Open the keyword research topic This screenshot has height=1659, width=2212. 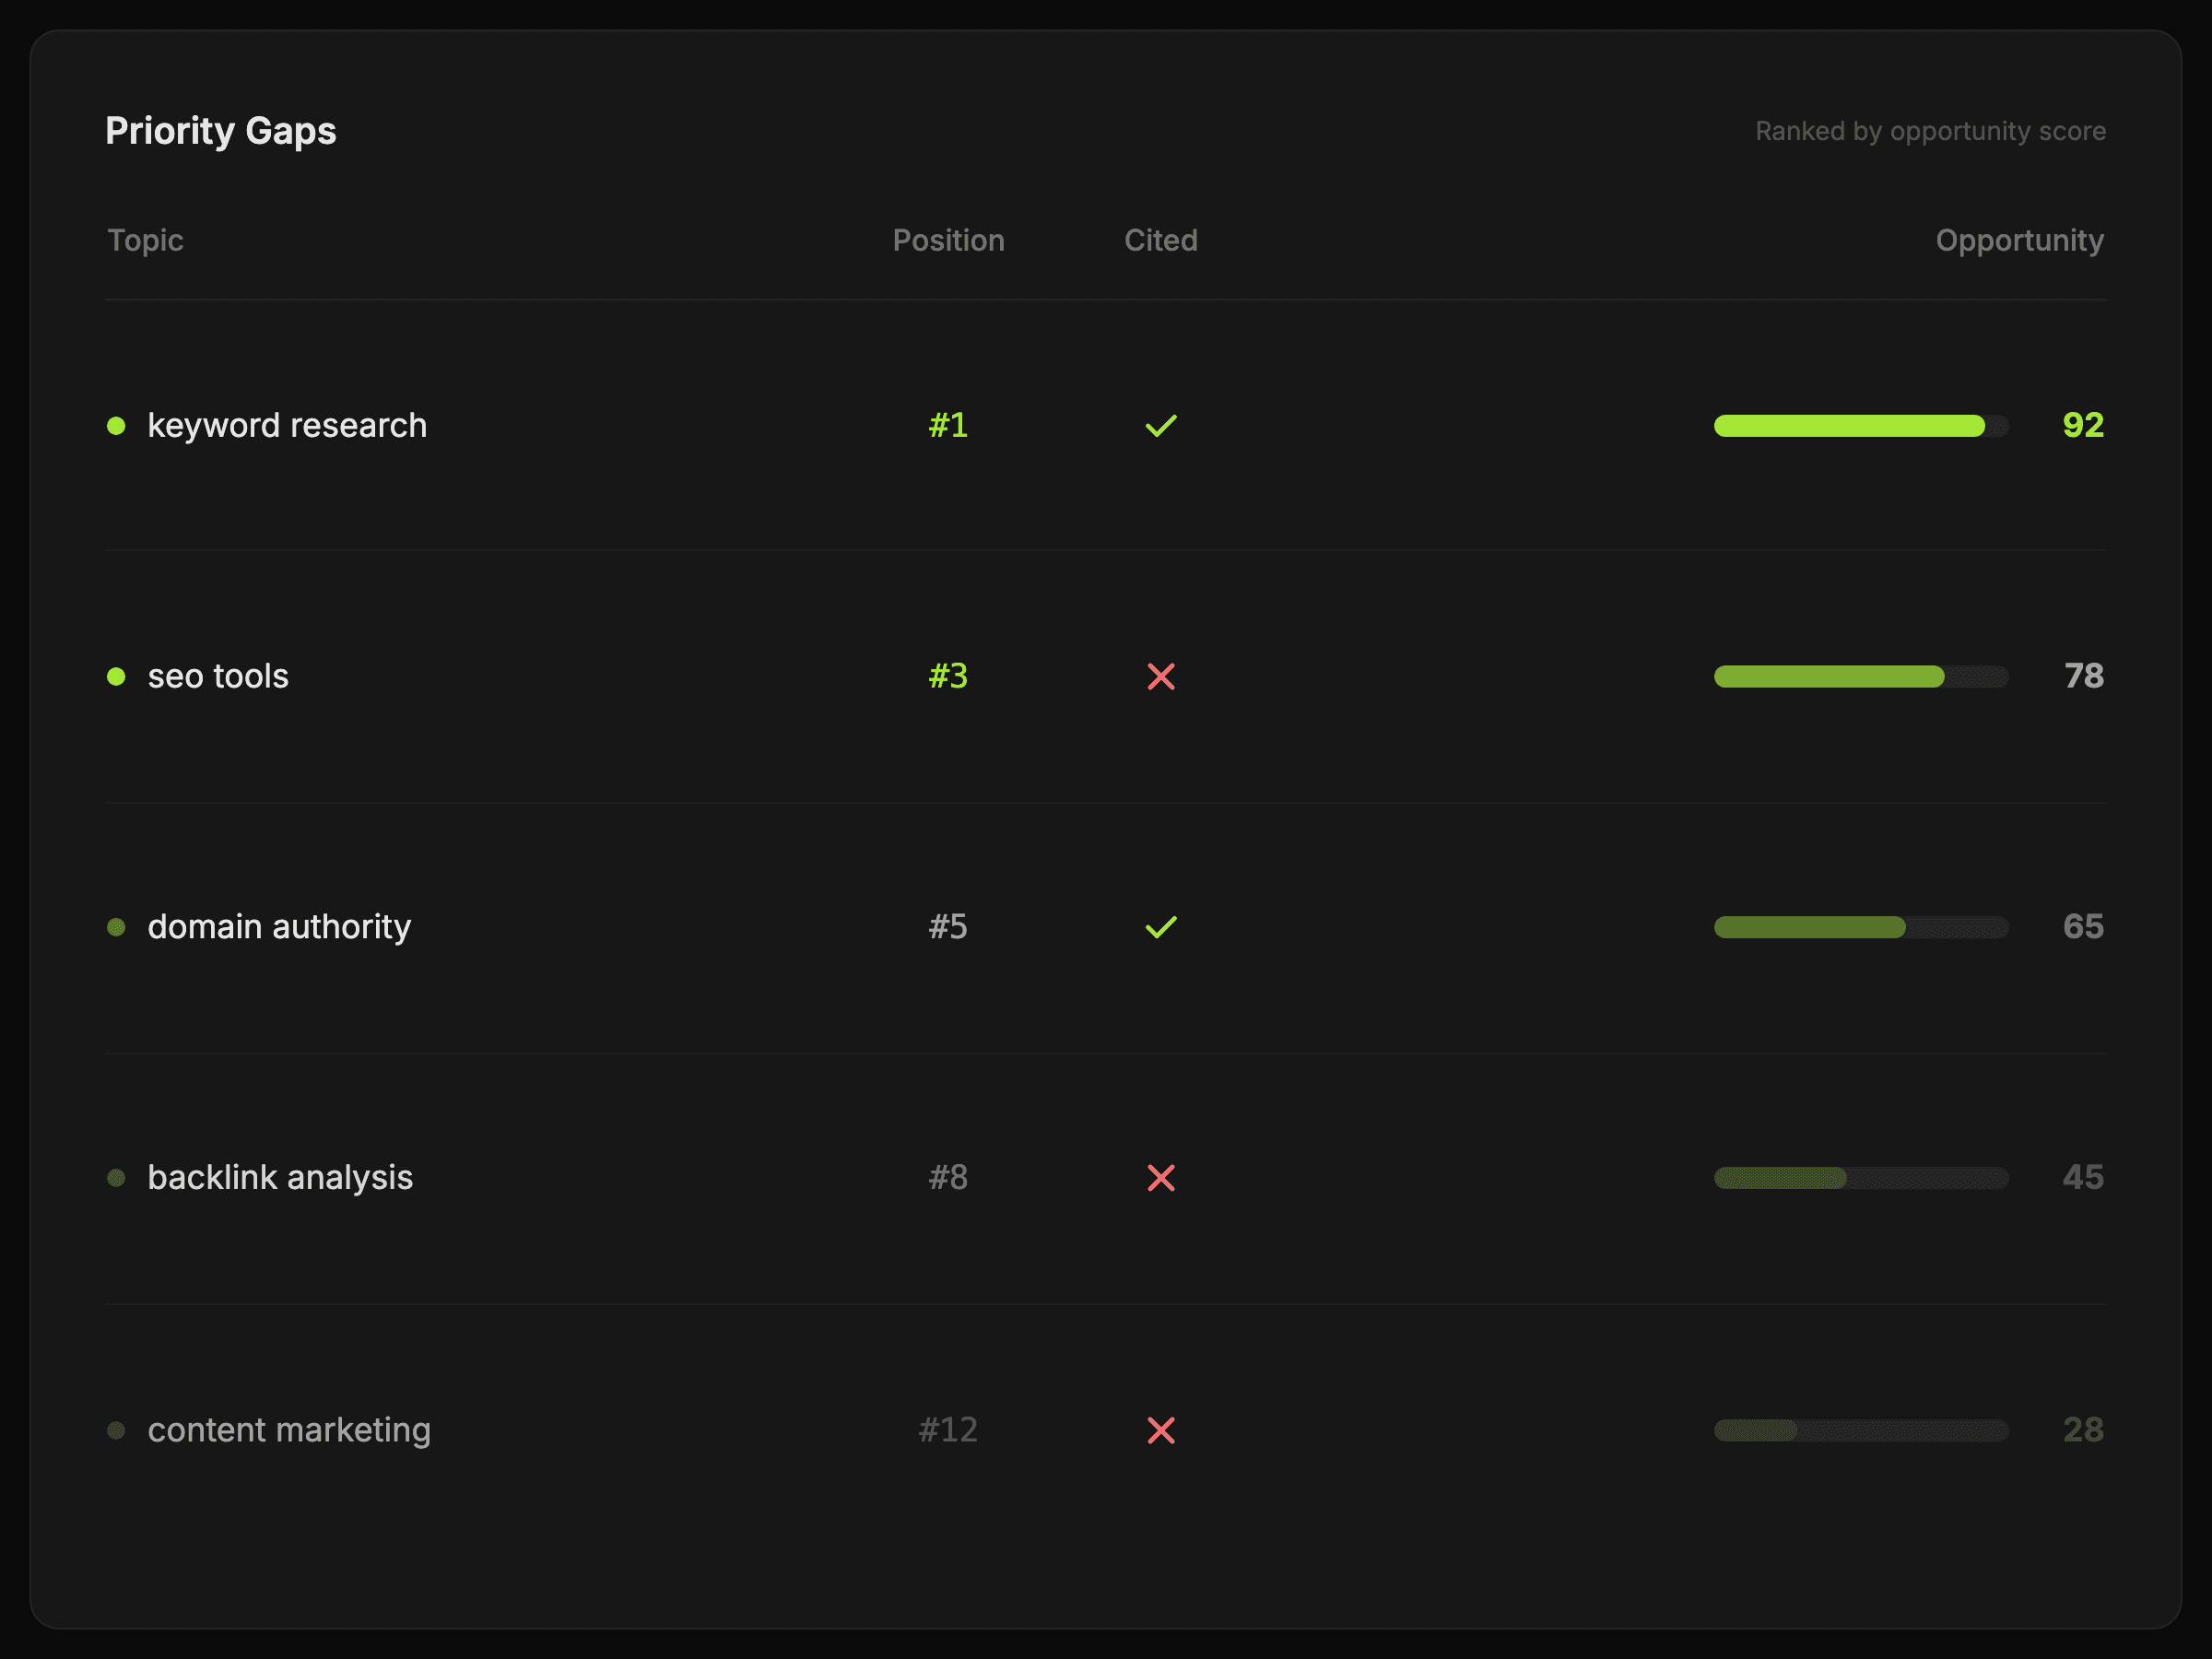point(287,426)
